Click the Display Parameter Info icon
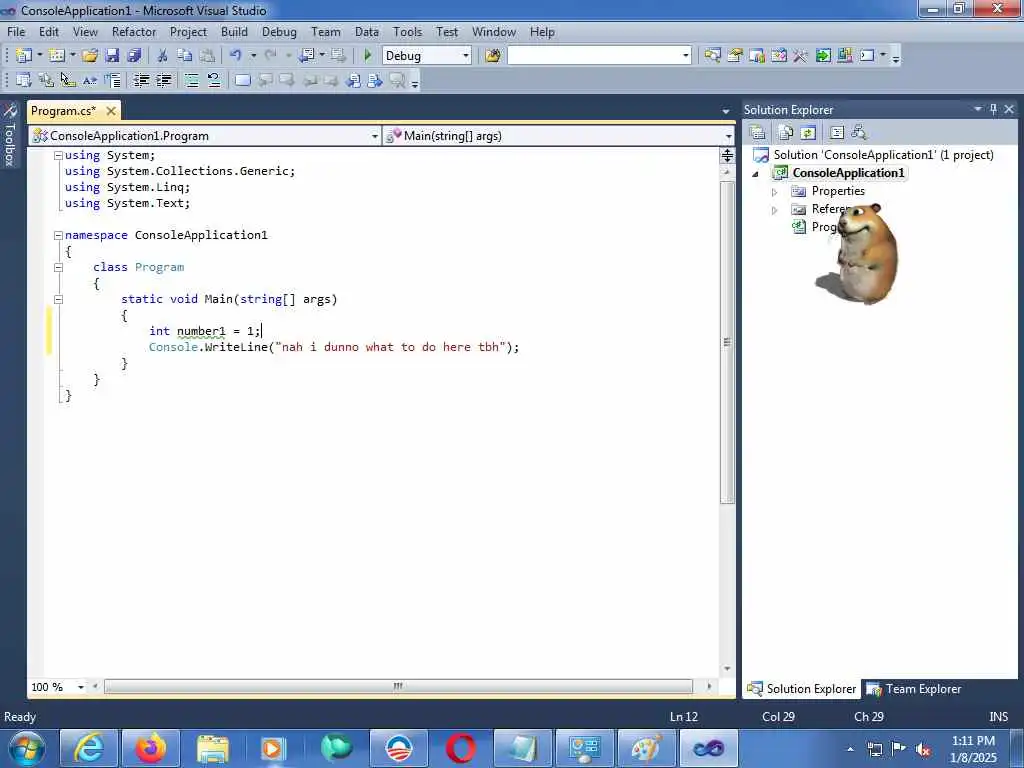This screenshot has height=768, width=1024. [46, 80]
